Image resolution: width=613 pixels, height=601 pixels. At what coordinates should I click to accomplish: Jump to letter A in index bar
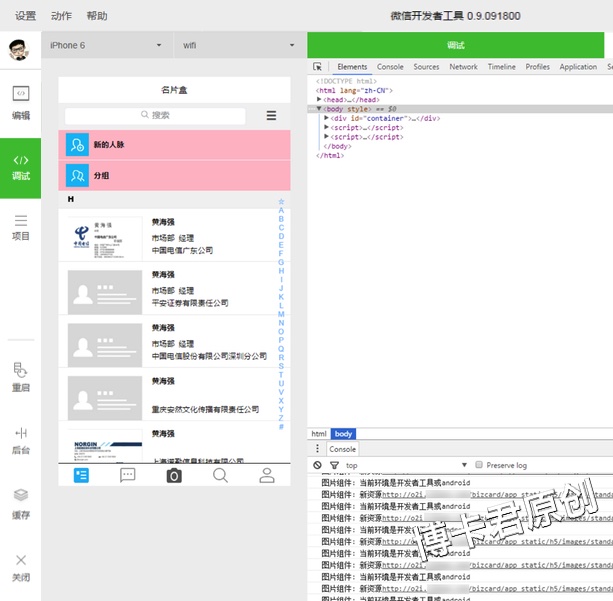click(281, 210)
